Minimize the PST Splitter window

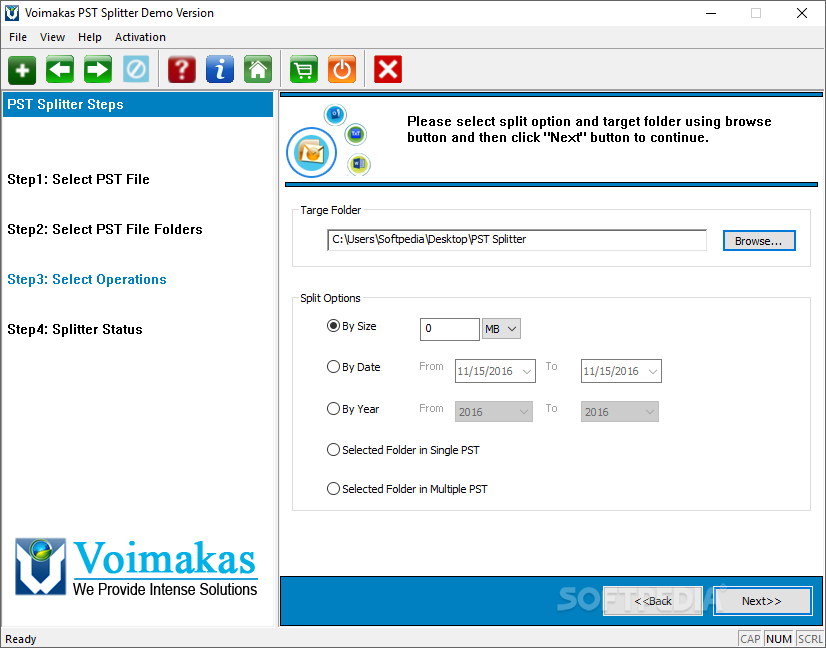tap(711, 13)
